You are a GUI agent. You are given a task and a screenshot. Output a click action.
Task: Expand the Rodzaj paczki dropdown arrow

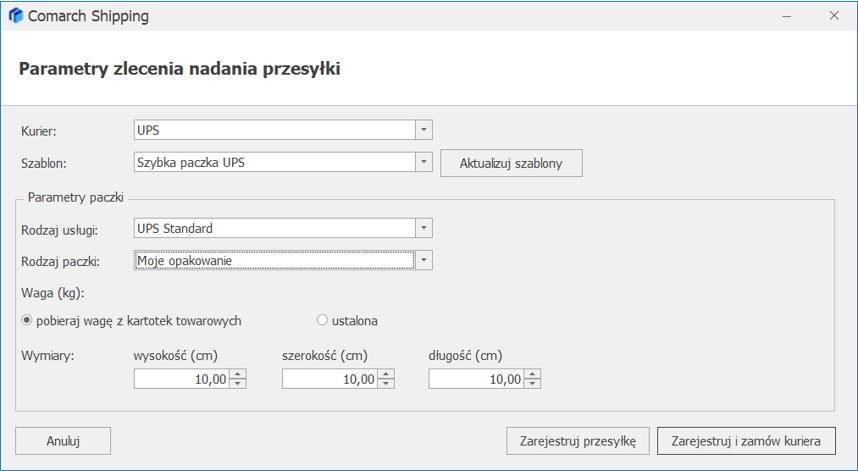coord(424,261)
